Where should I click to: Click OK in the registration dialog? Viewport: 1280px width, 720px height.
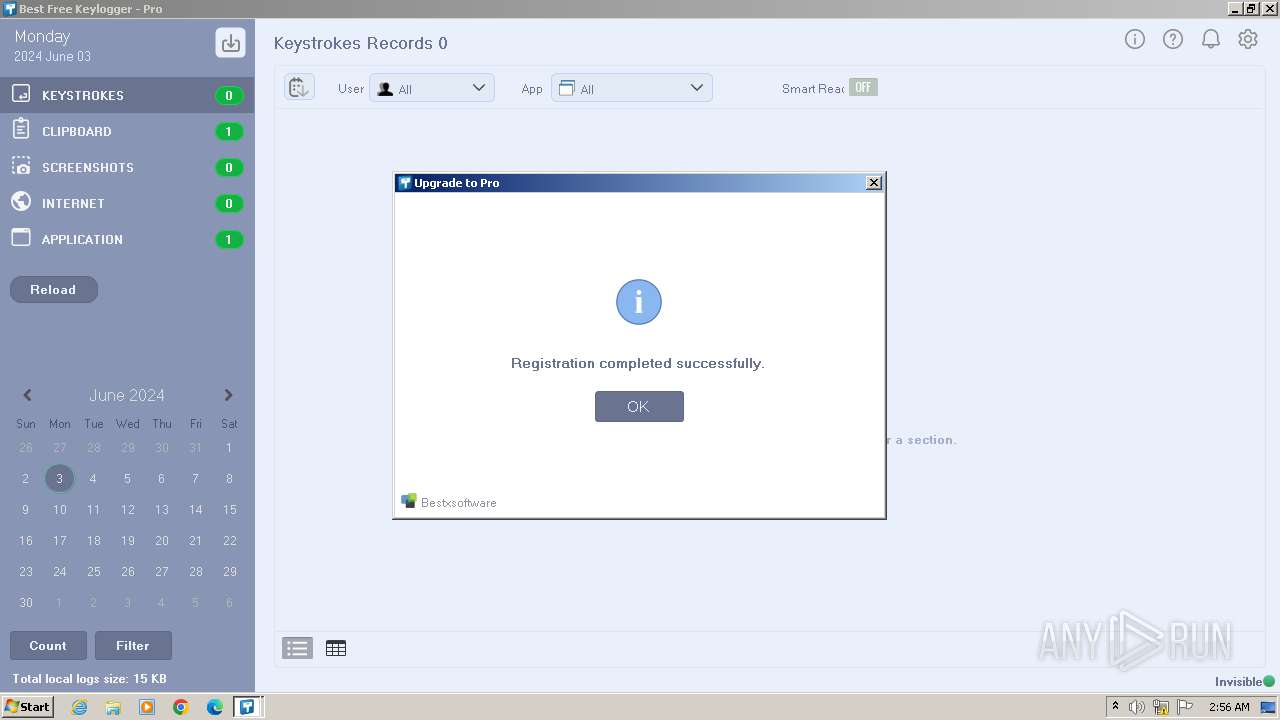pyautogui.click(x=639, y=406)
